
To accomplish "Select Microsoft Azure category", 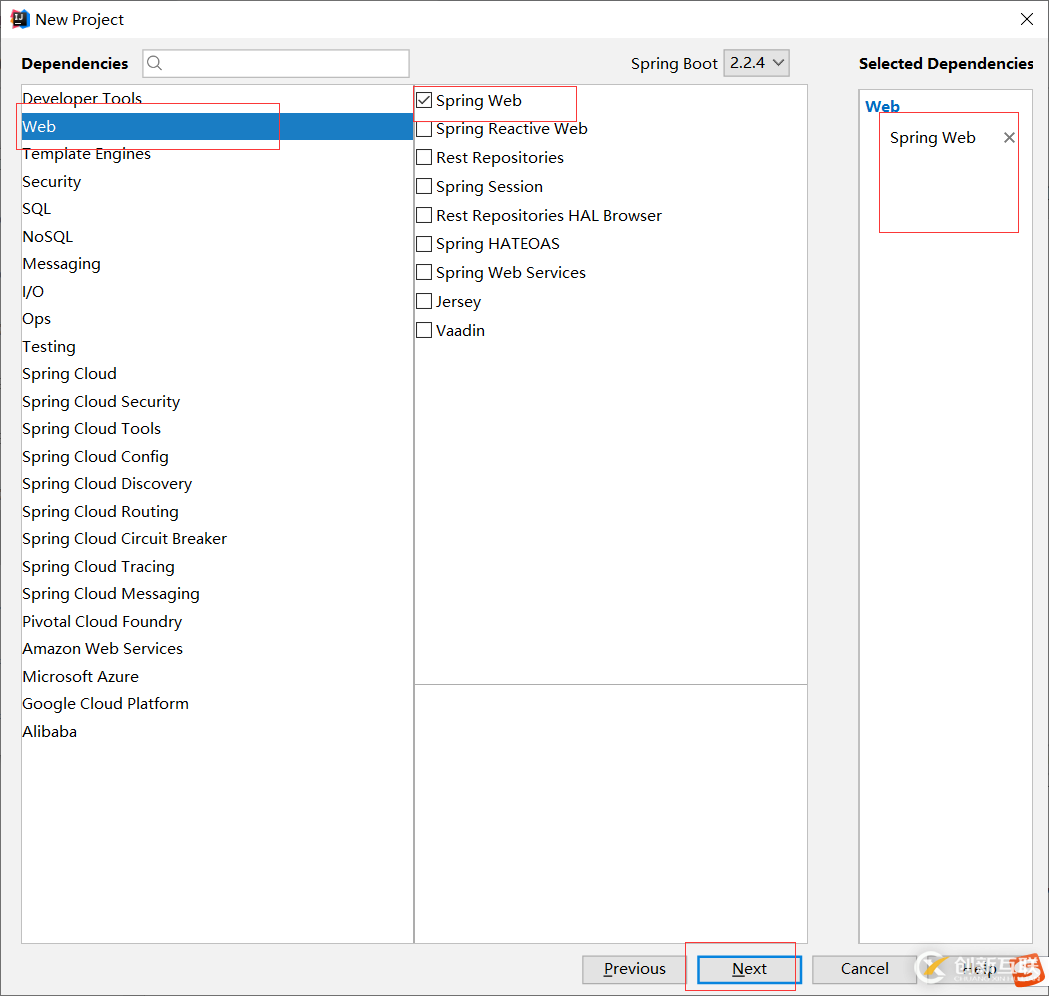I will pyautogui.click(x=217, y=676).
